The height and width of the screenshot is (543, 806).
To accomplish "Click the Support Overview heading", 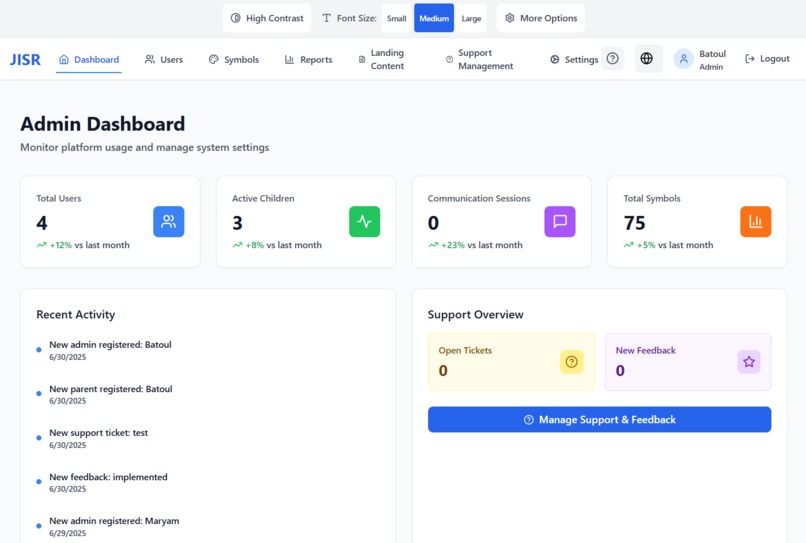I will [x=475, y=315].
